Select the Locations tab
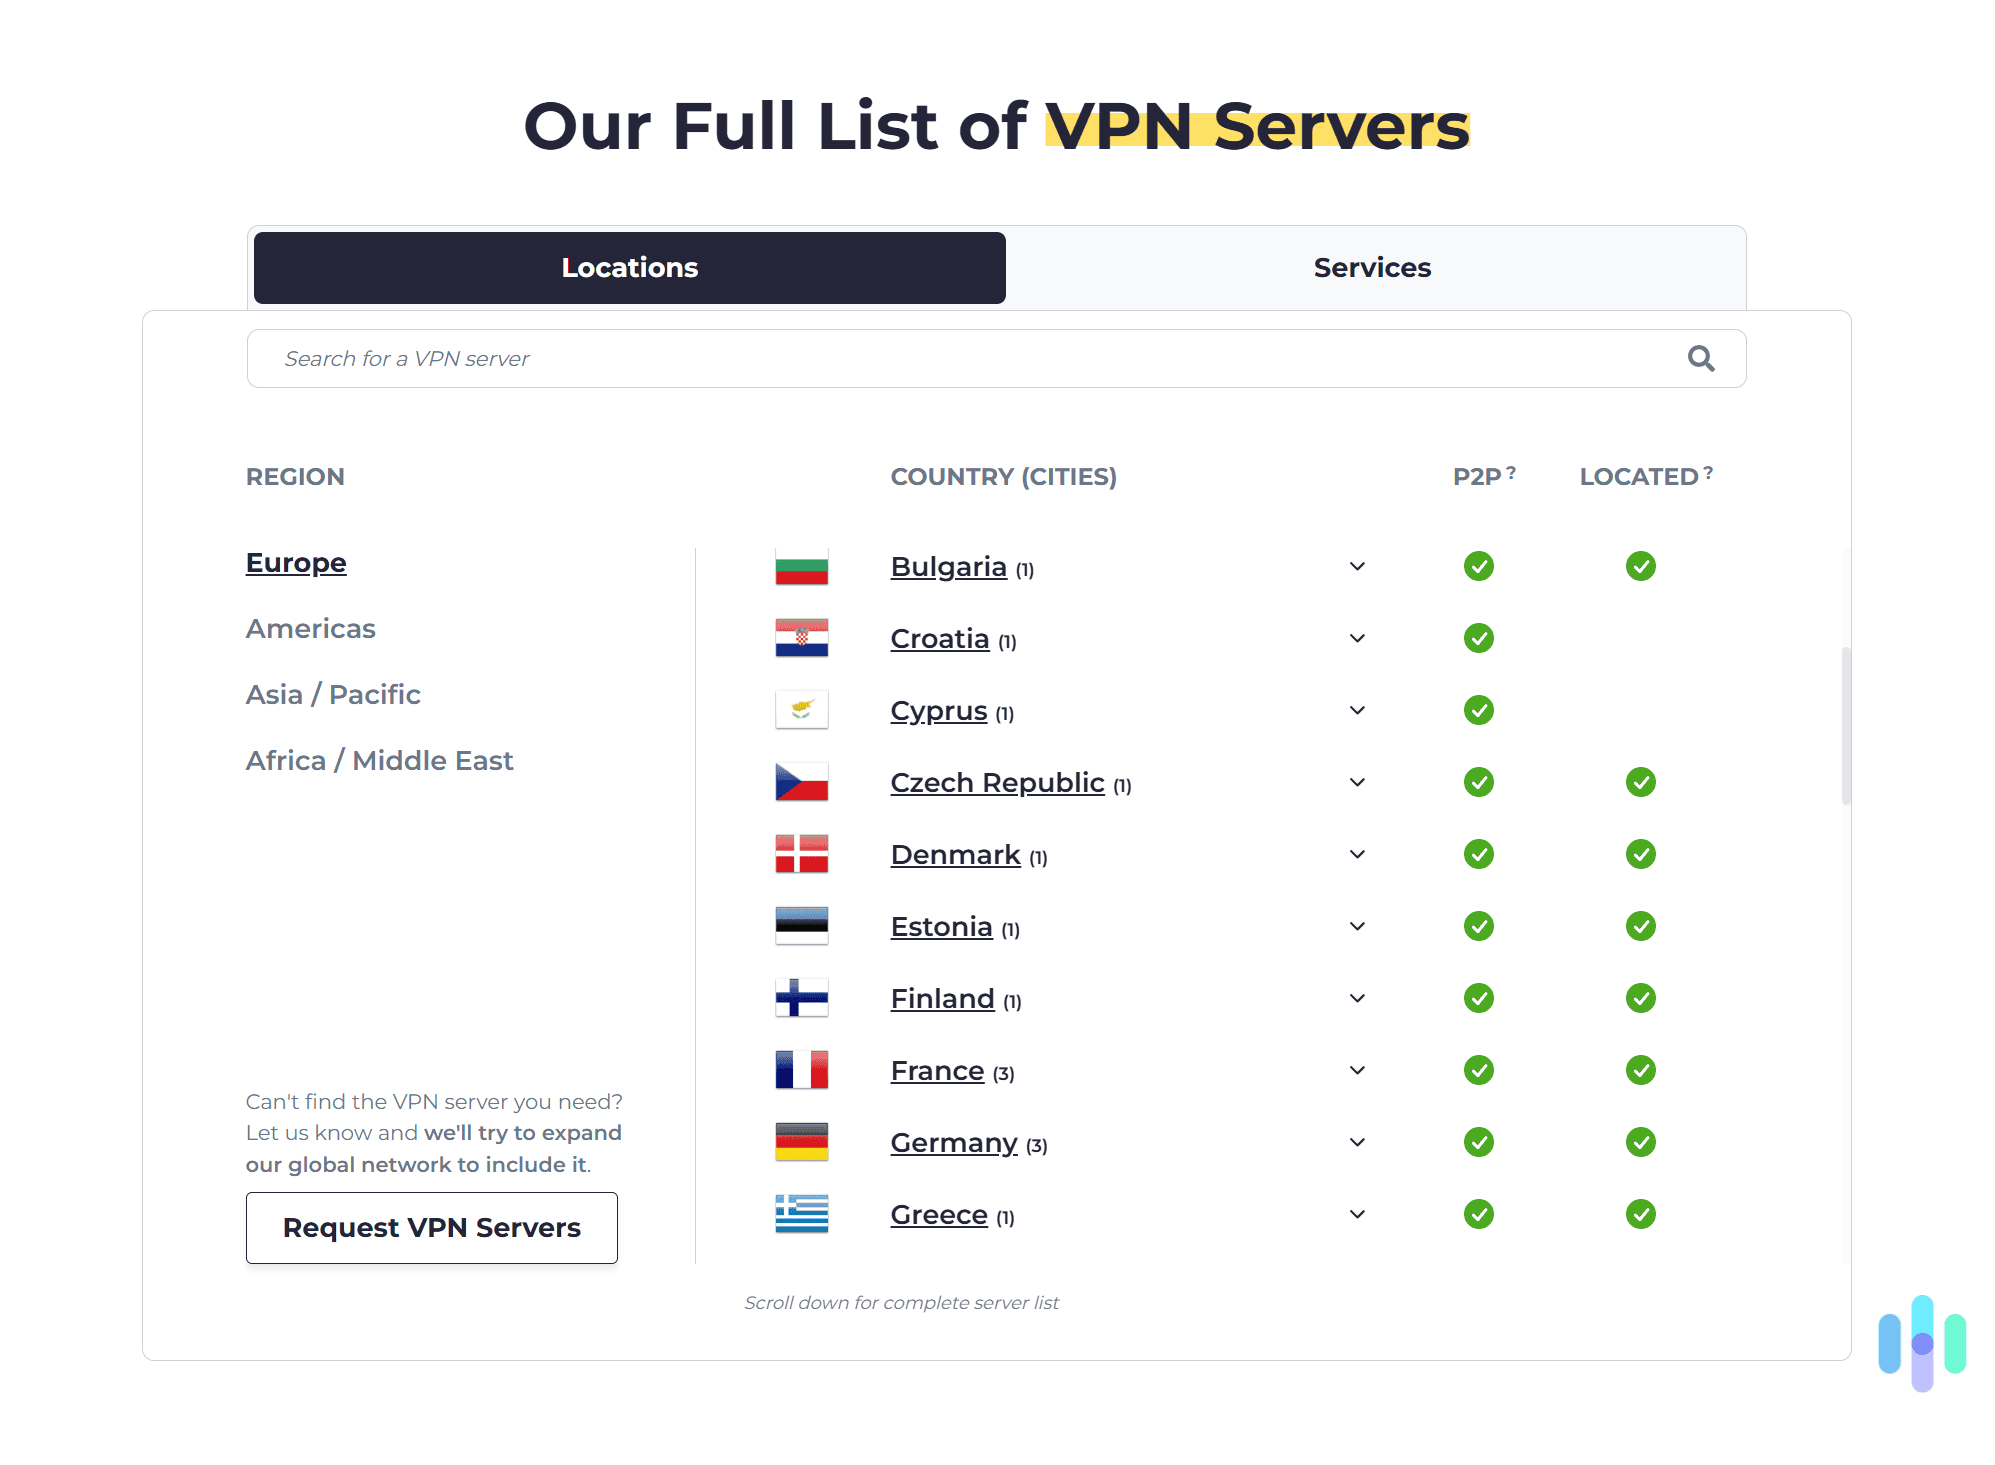 (x=629, y=267)
